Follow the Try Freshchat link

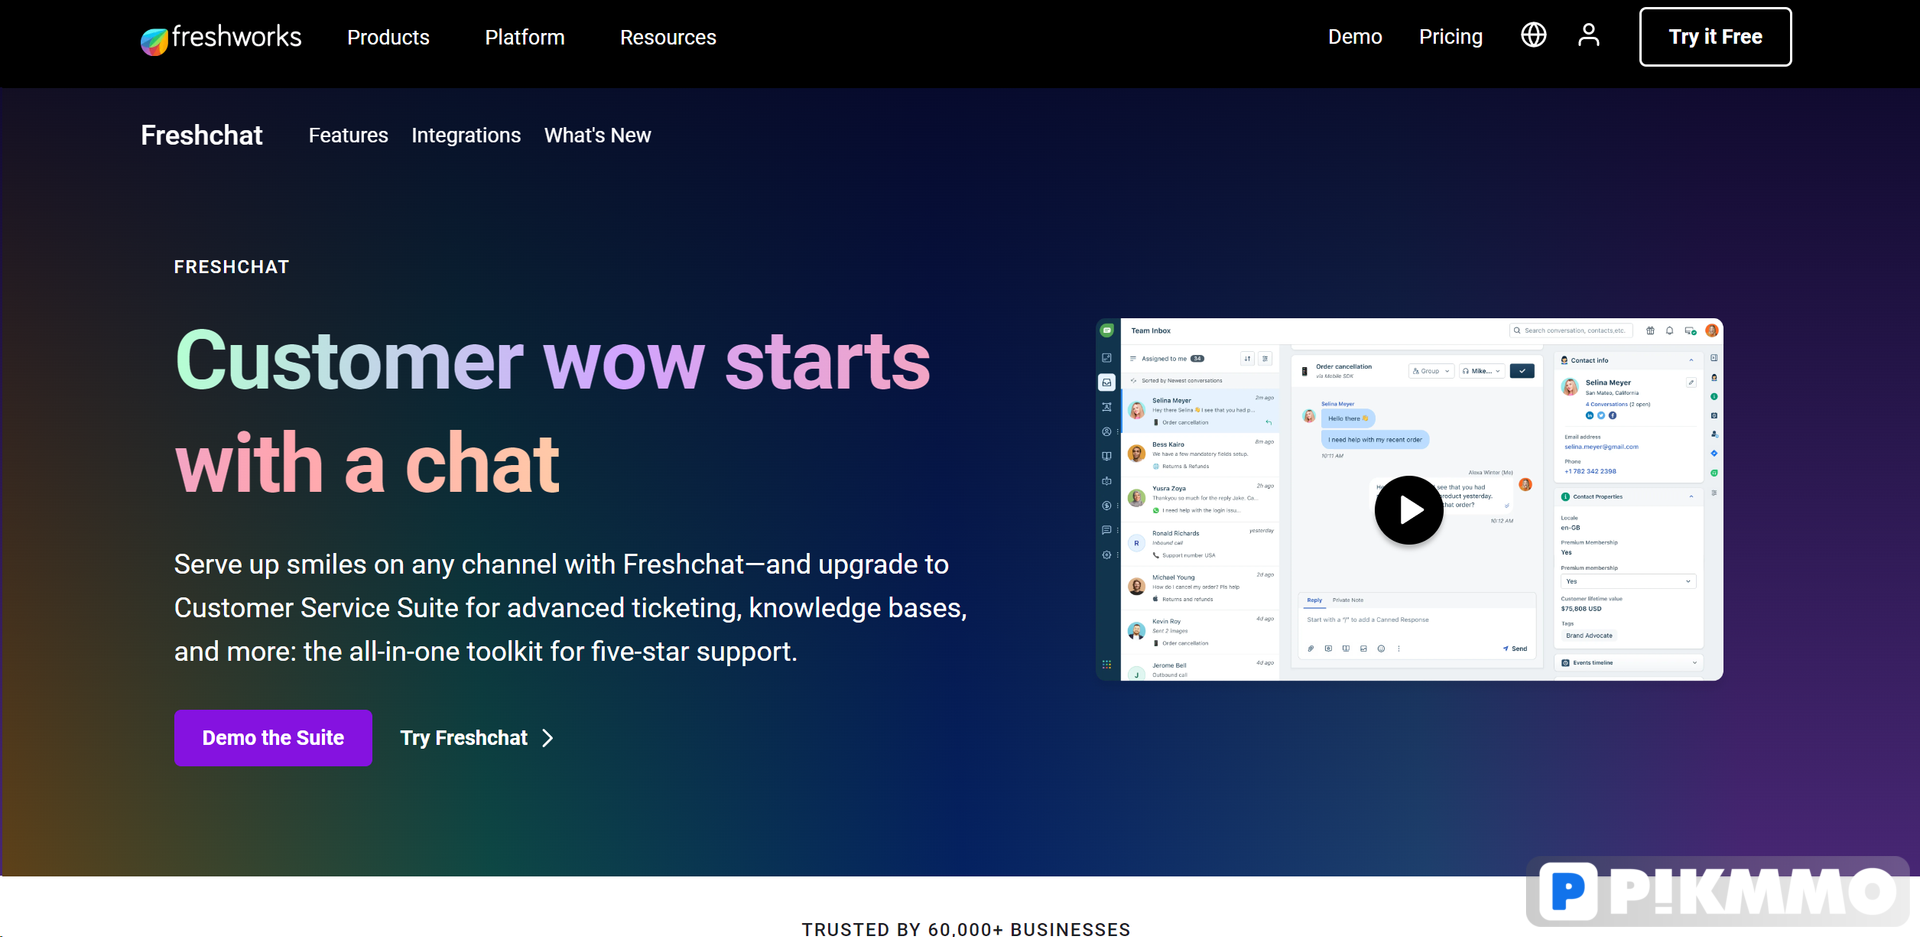pos(477,738)
